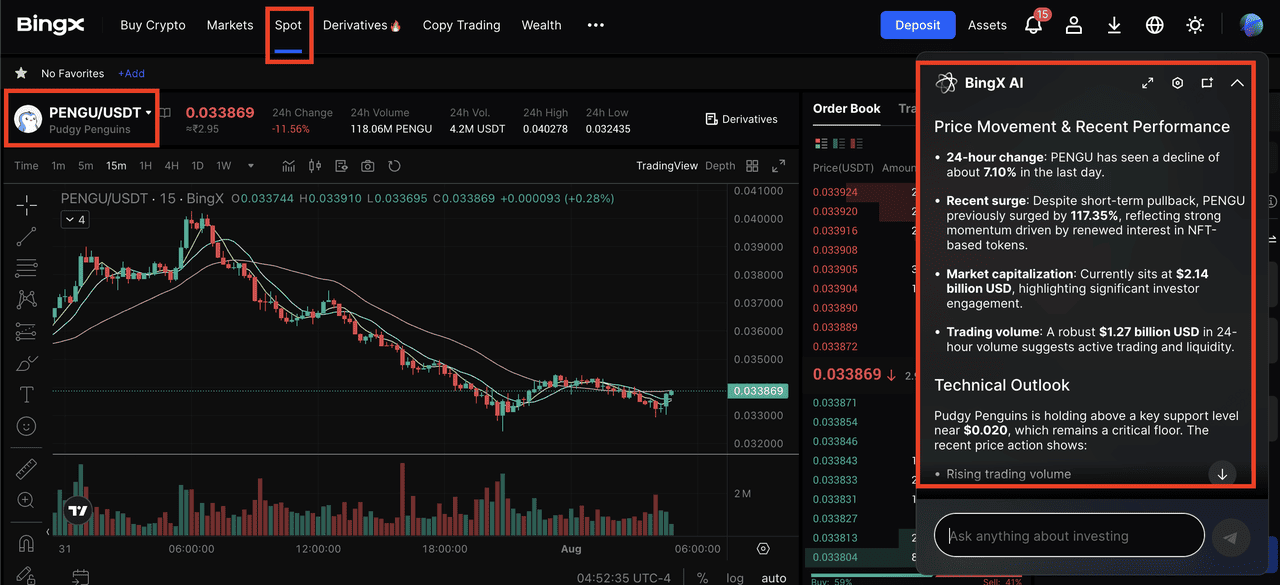Switch chart to Depth view

pos(720,166)
